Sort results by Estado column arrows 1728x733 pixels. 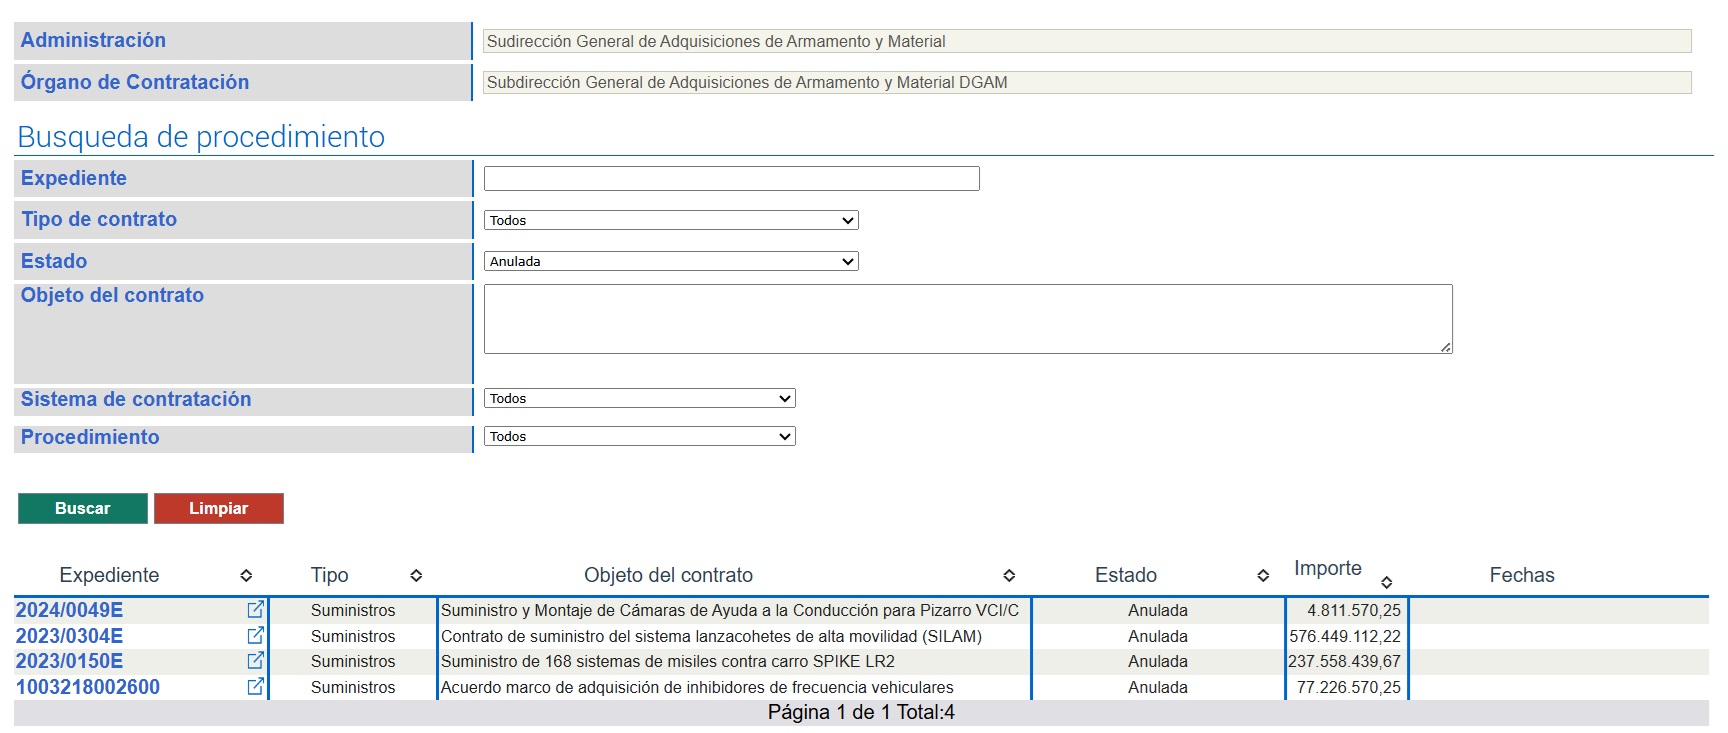[x=1263, y=575]
